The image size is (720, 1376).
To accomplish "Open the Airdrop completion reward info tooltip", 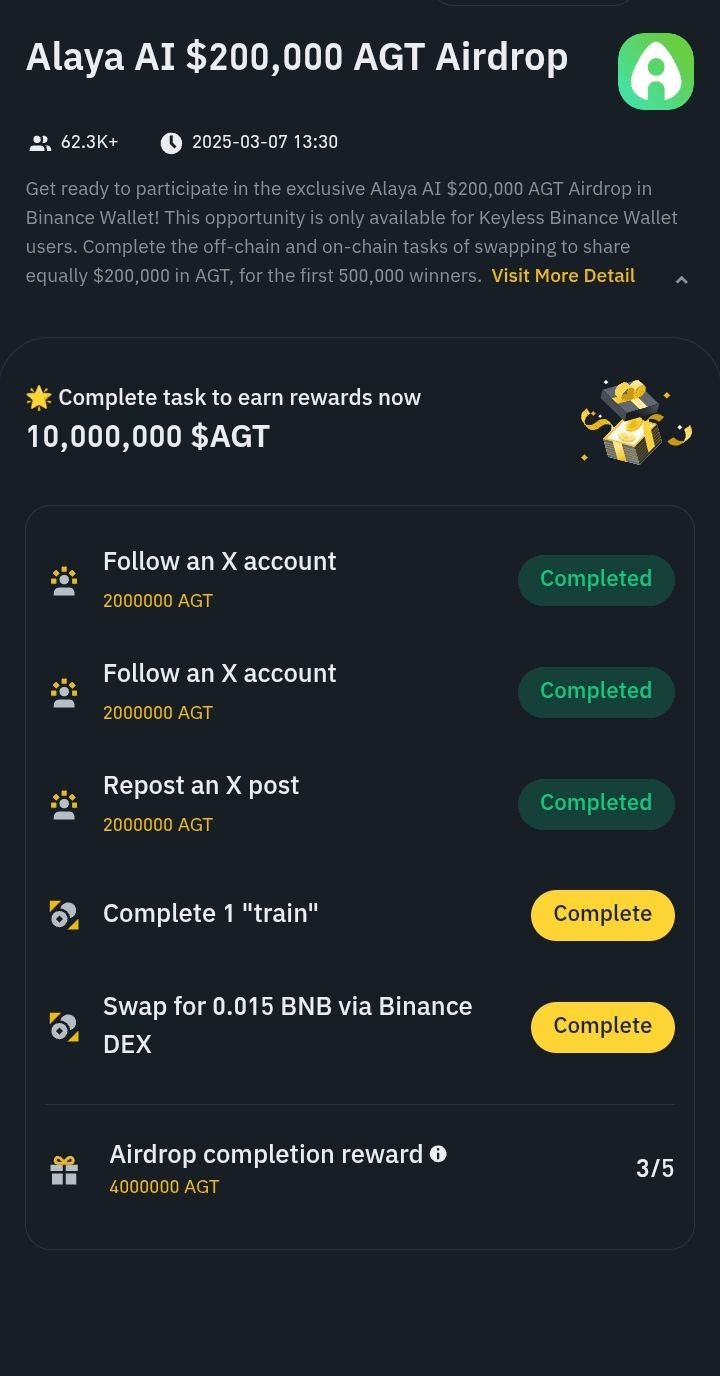I will click(438, 1154).
